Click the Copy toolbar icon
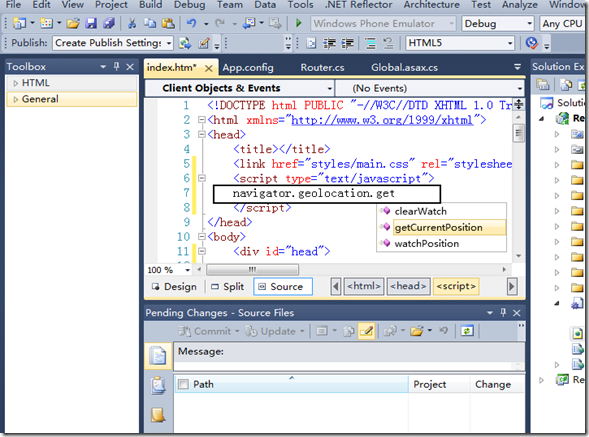This screenshot has height=437, width=589. click(x=150, y=24)
